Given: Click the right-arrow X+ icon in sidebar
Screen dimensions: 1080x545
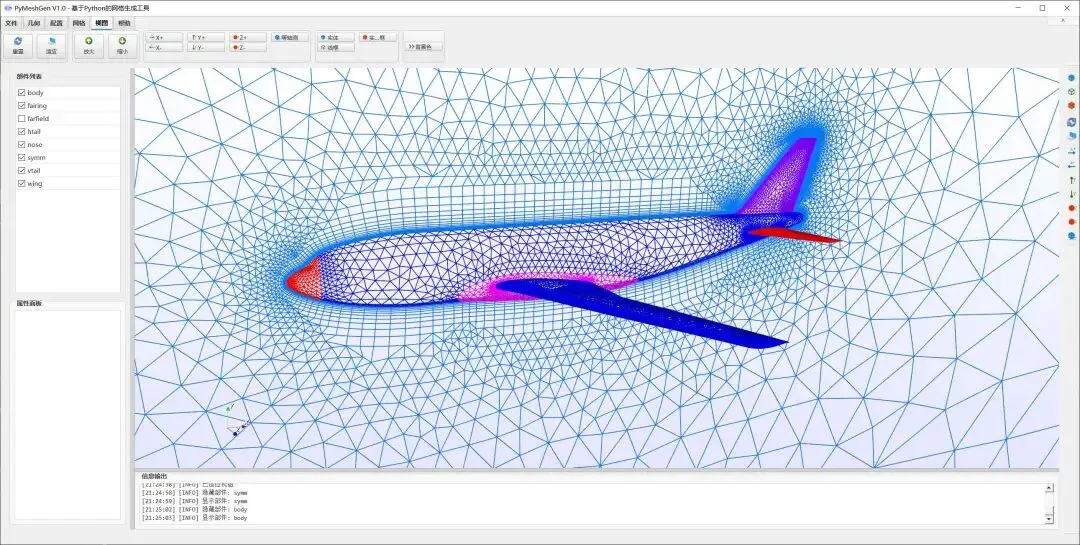Looking at the screenshot, I should click(1071, 151).
